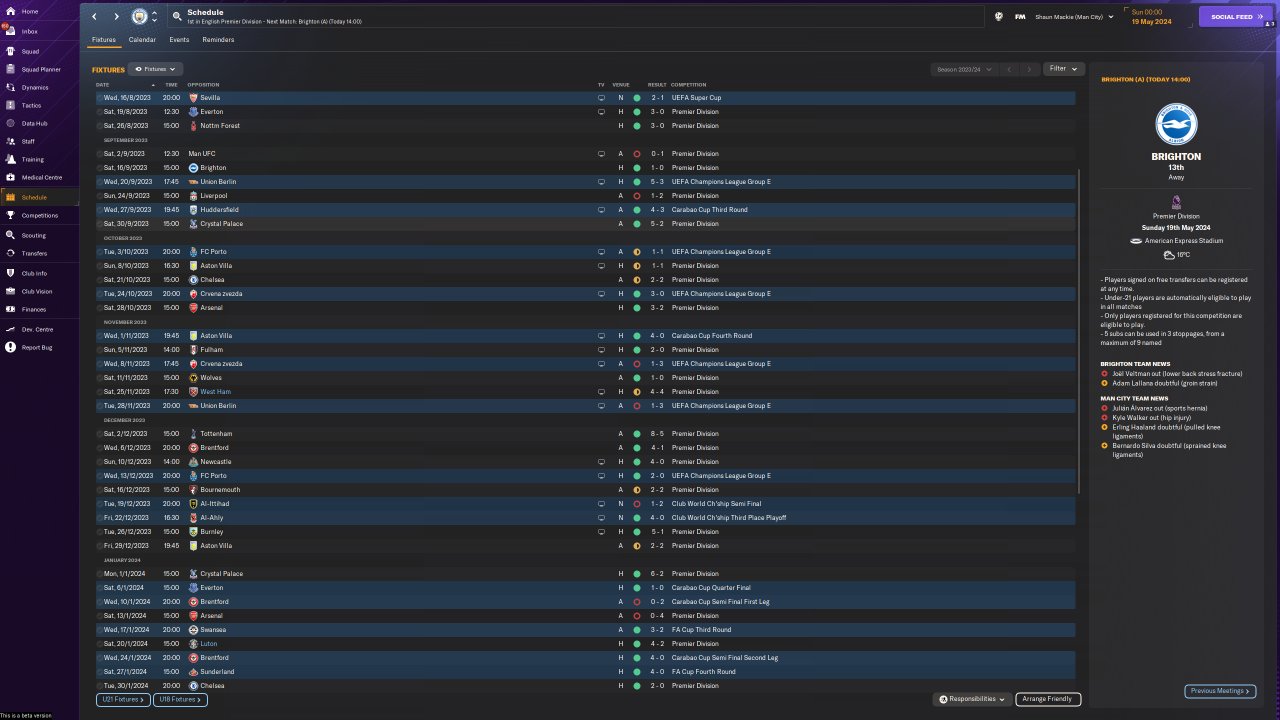Open the Competitions trophy icon
The image size is (1280, 720).
point(11,215)
